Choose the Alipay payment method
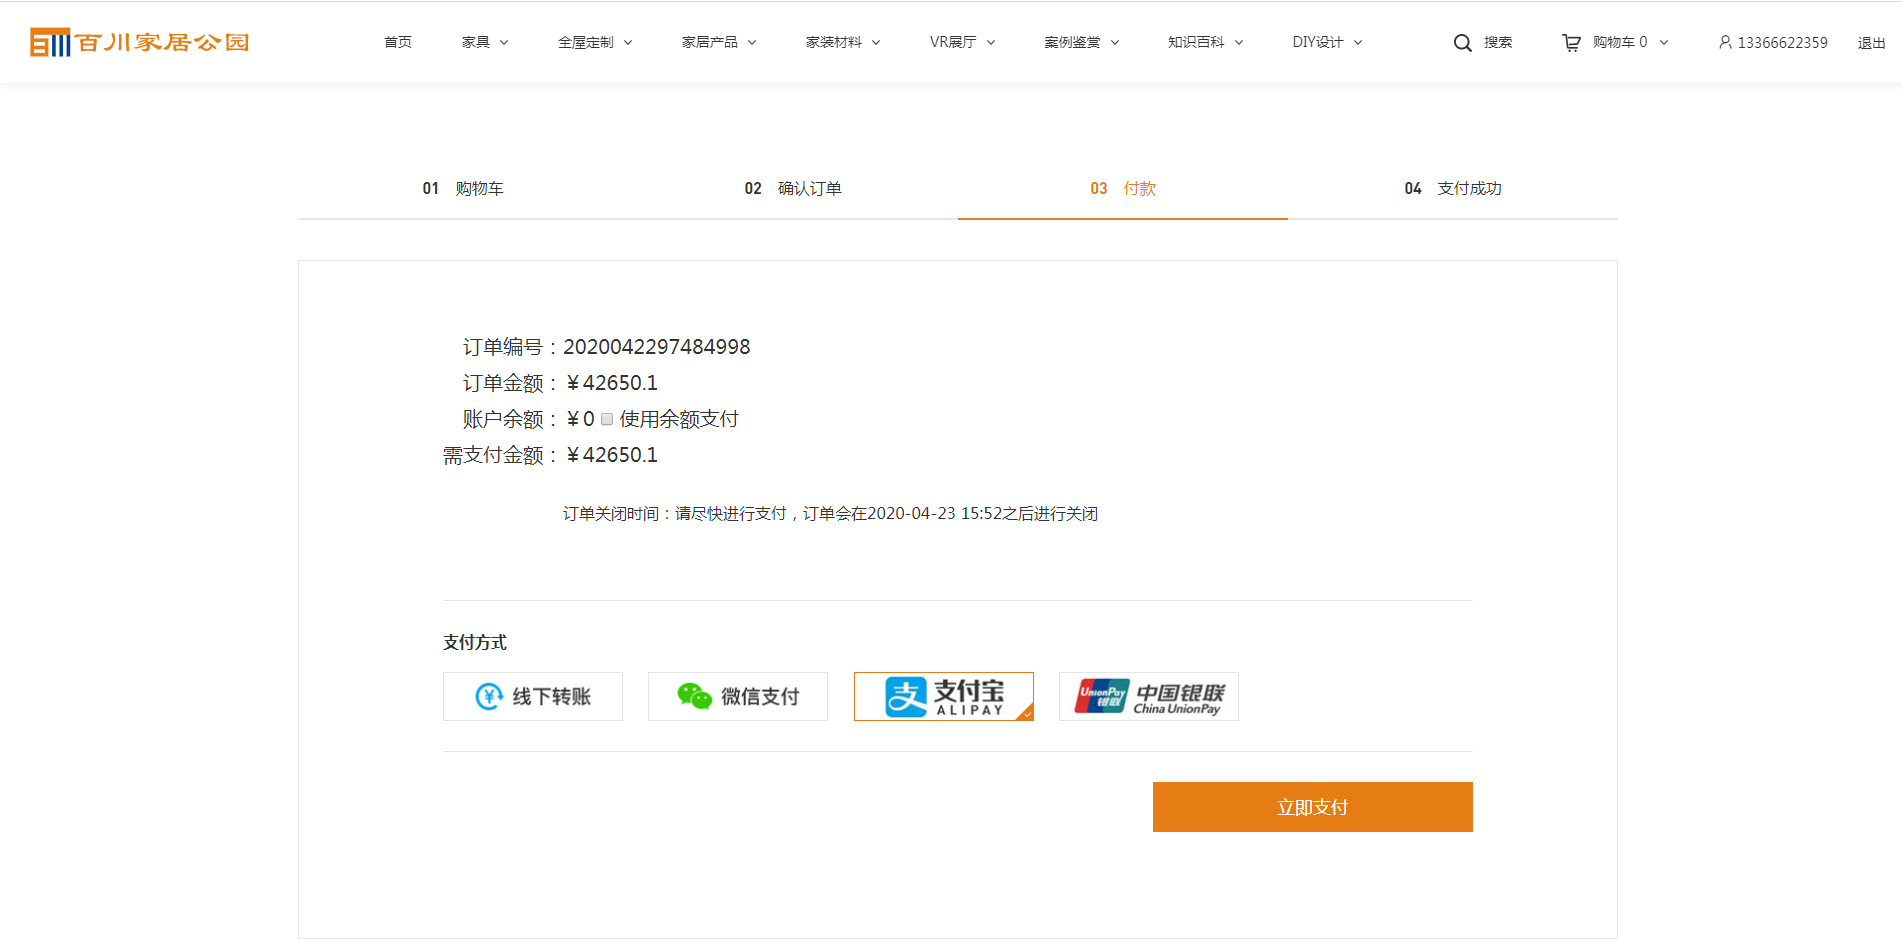This screenshot has width=1901, height=939. [943, 696]
